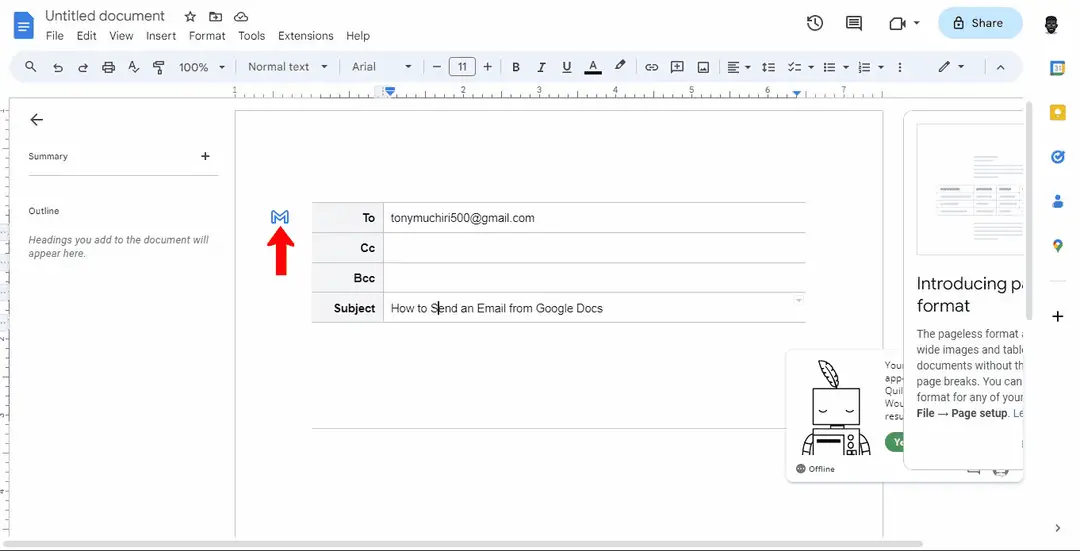Click the insert link icon

[652, 67]
